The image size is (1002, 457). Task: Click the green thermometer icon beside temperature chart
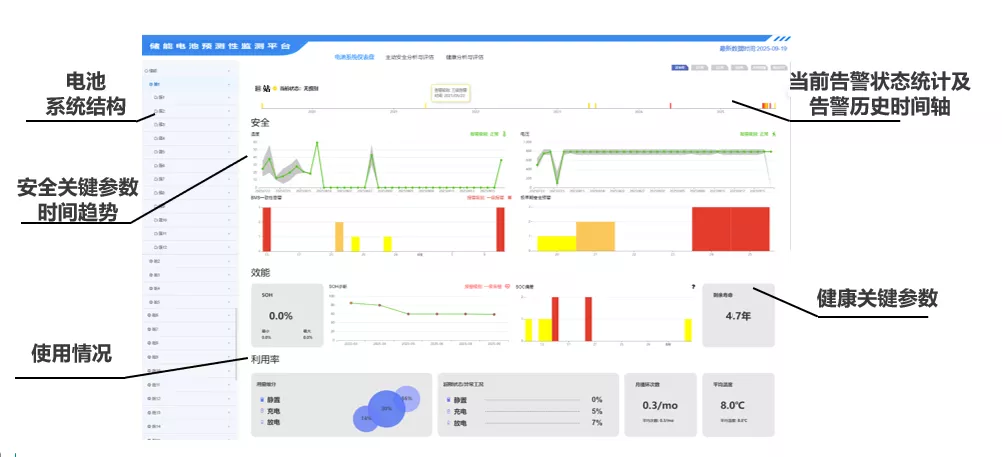click(x=504, y=134)
